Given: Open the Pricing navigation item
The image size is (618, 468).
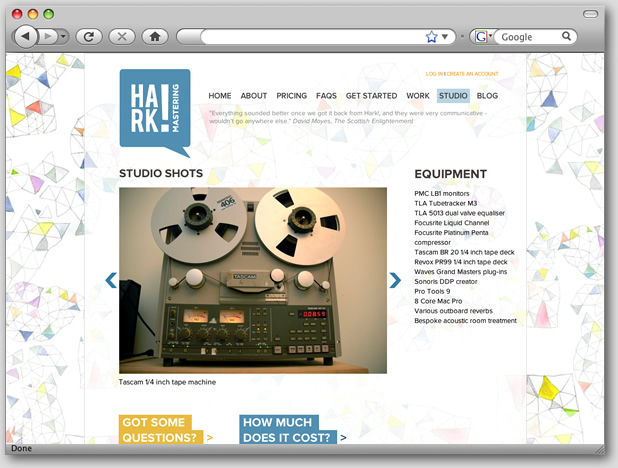Looking at the screenshot, I should pyautogui.click(x=291, y=96).
